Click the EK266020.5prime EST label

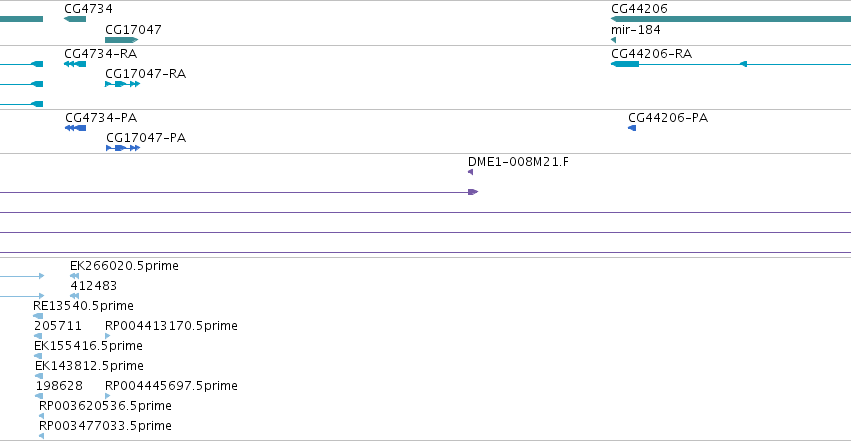tap(124, 266)
